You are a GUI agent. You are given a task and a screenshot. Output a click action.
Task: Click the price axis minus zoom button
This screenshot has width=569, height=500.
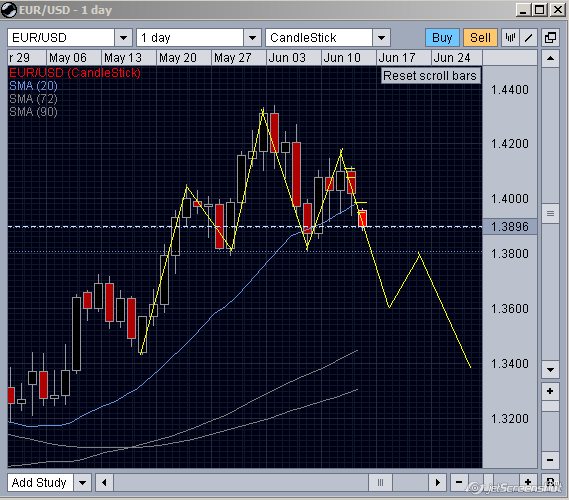(550, 460)
